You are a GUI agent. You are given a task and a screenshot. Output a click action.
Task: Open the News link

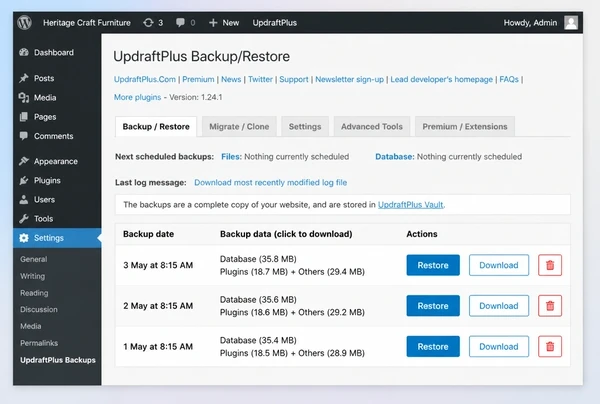pos(231,79)
